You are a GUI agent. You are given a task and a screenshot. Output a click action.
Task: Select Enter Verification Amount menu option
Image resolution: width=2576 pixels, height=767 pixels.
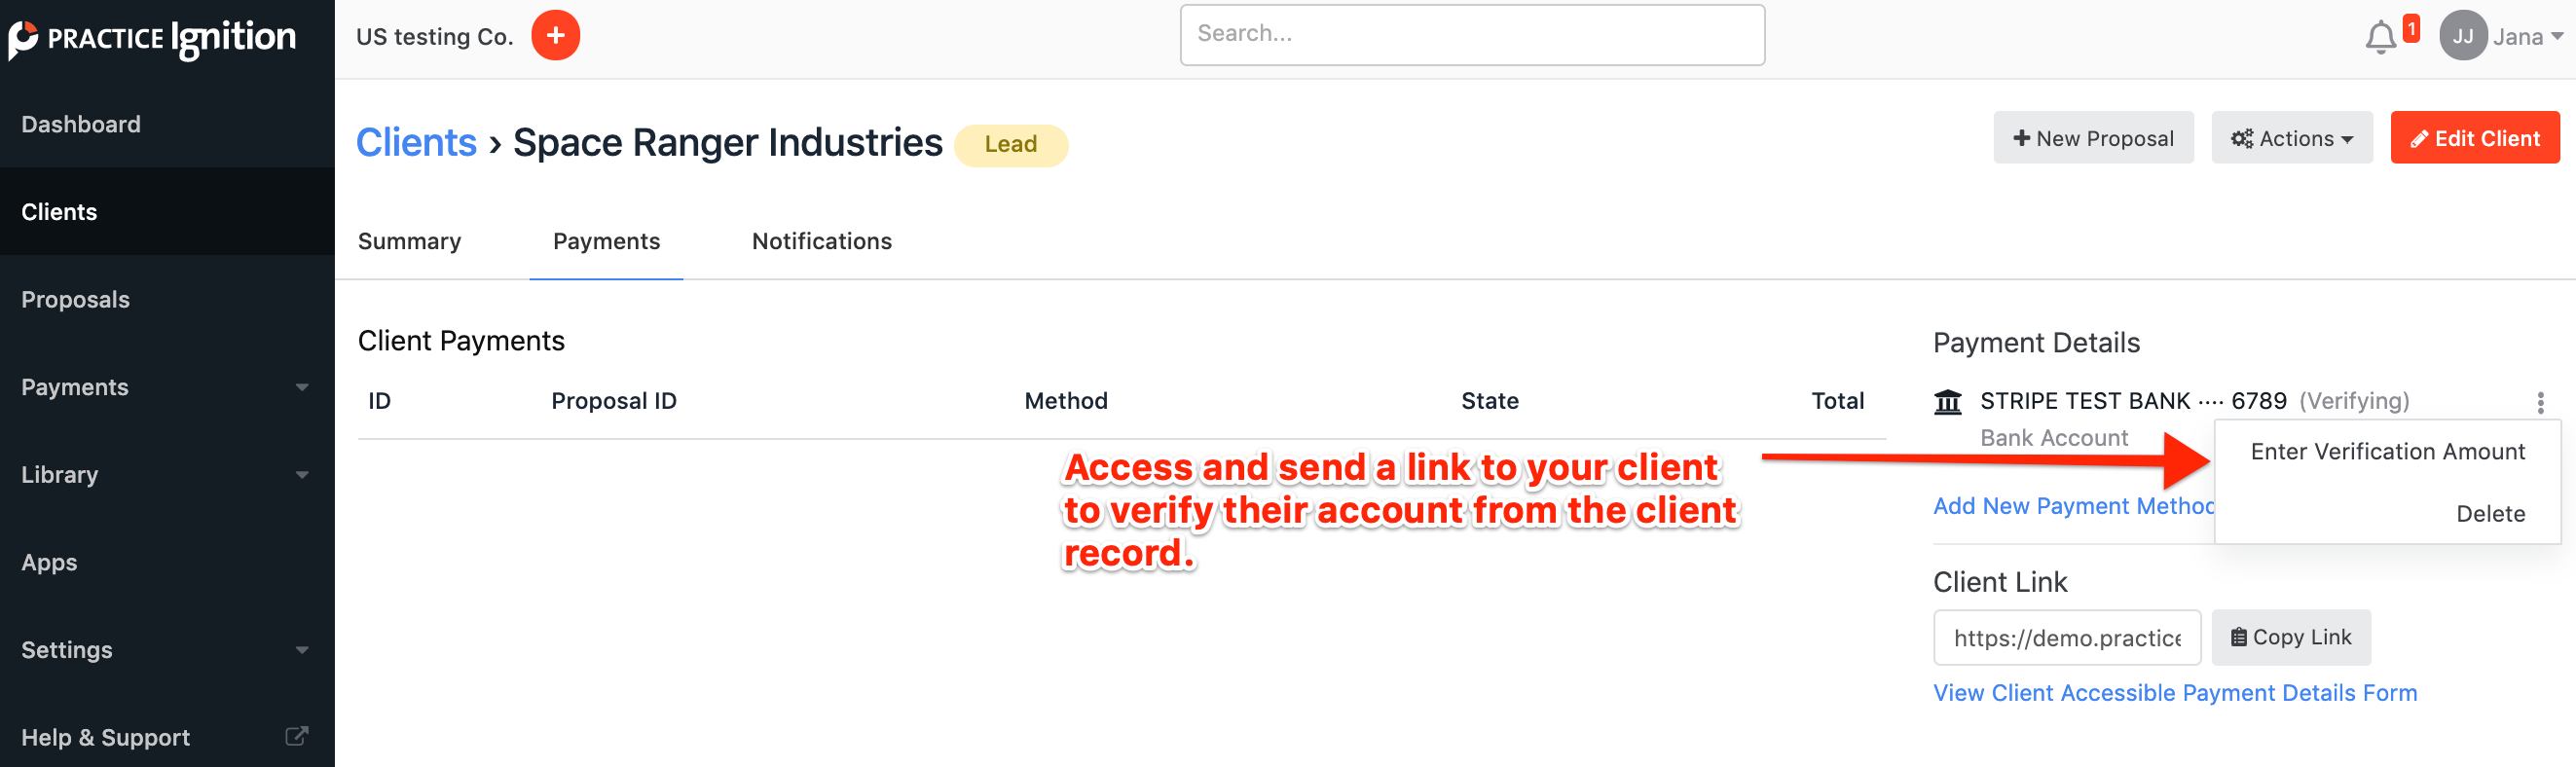(2387, 452)
